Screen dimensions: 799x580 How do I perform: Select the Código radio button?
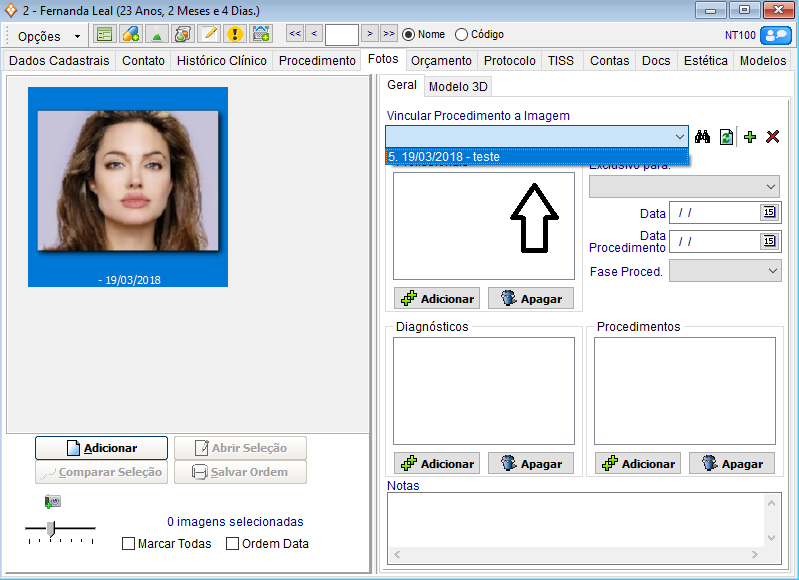point(461,34)
